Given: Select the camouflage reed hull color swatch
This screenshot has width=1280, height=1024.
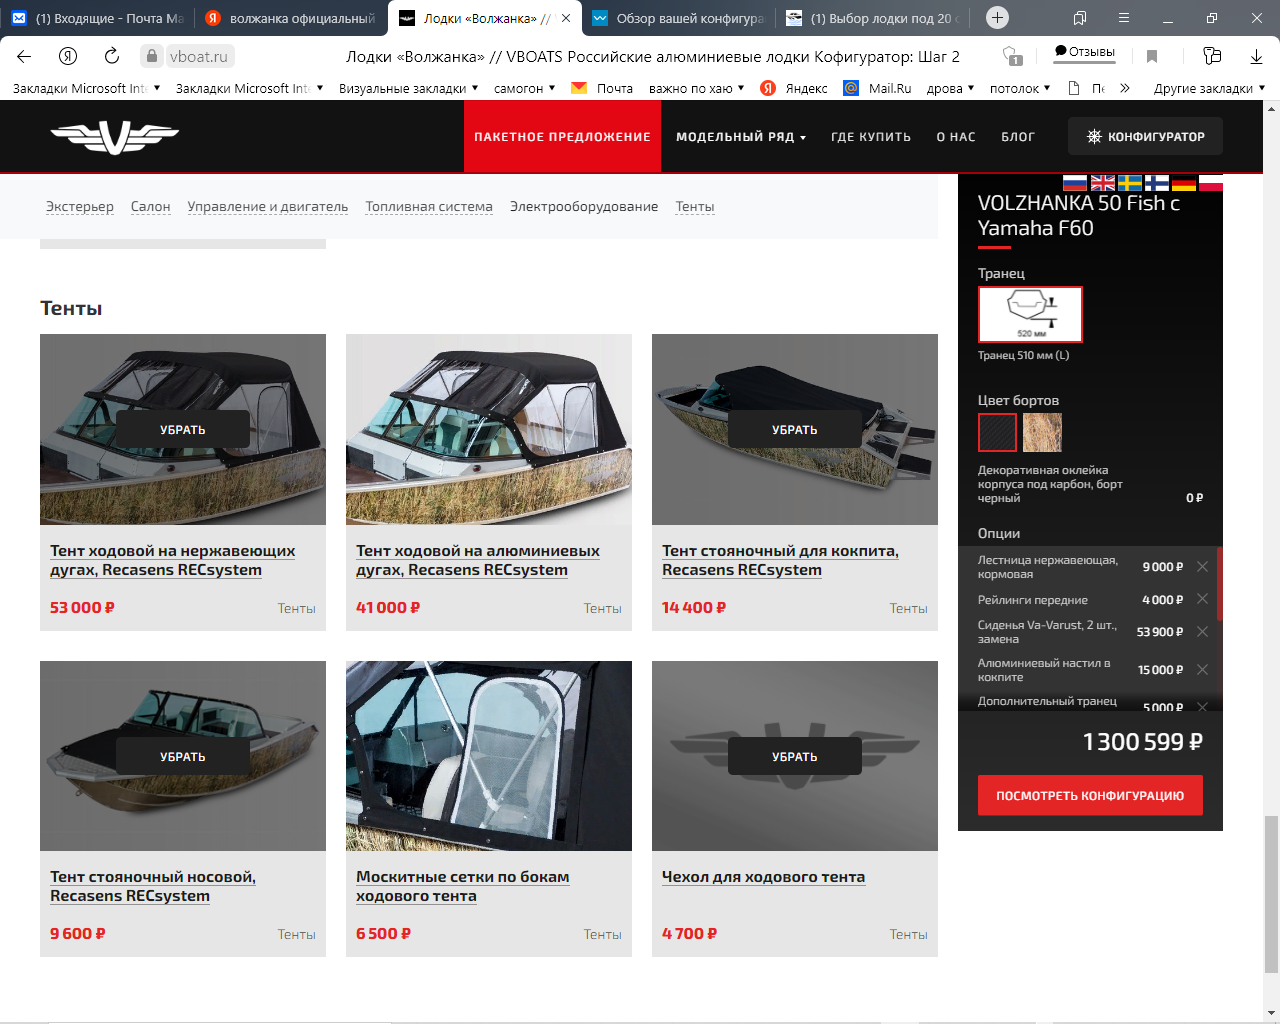Looking at the screenshot, I should [x=1042, y=432].
